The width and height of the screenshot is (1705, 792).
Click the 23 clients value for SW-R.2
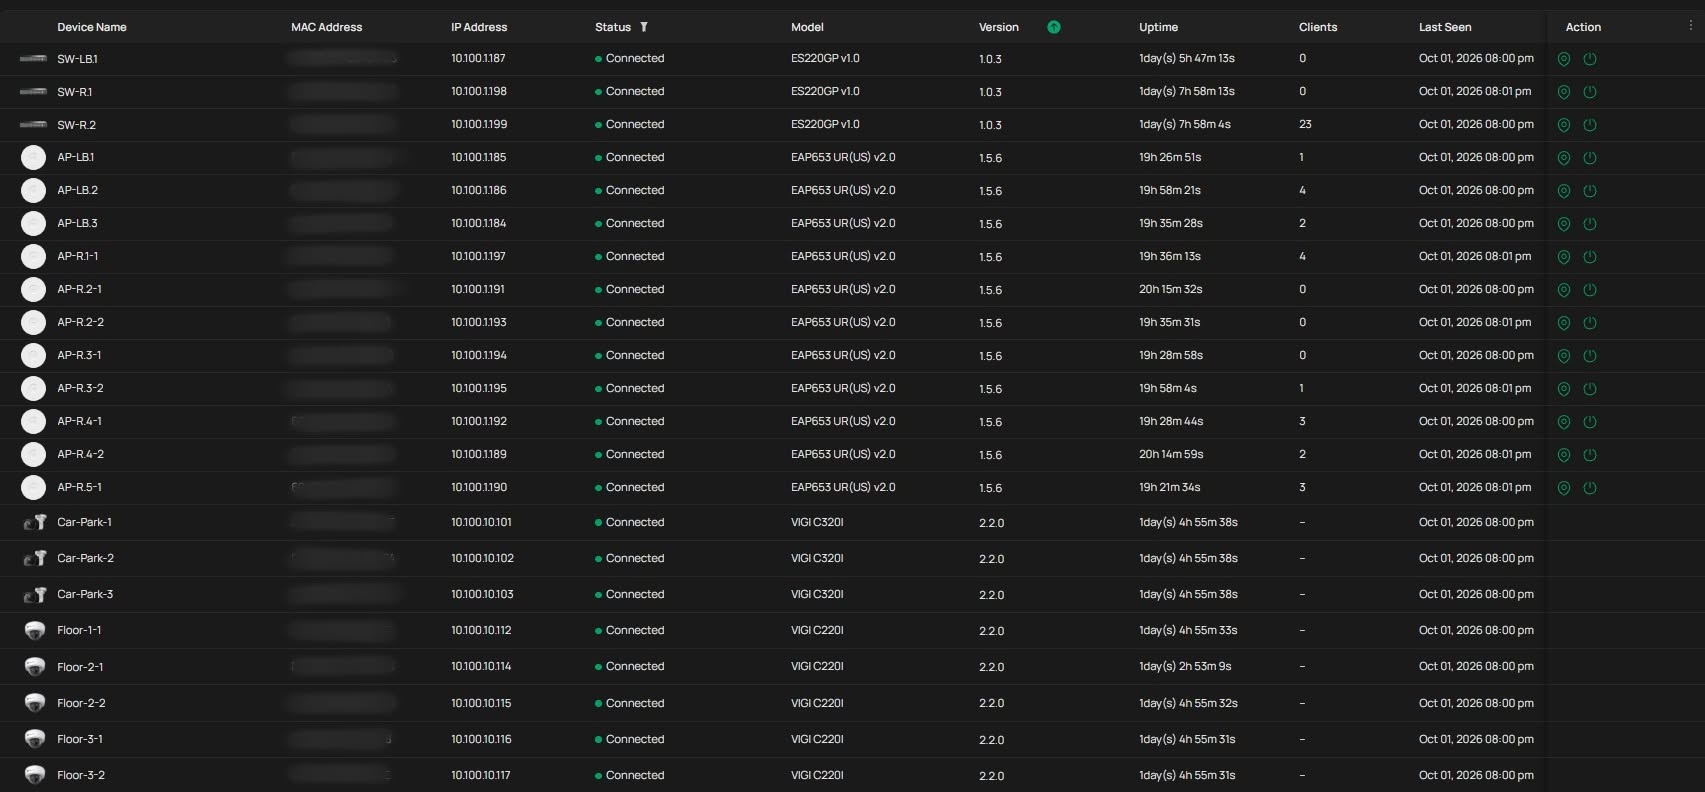pos(1305,124)
